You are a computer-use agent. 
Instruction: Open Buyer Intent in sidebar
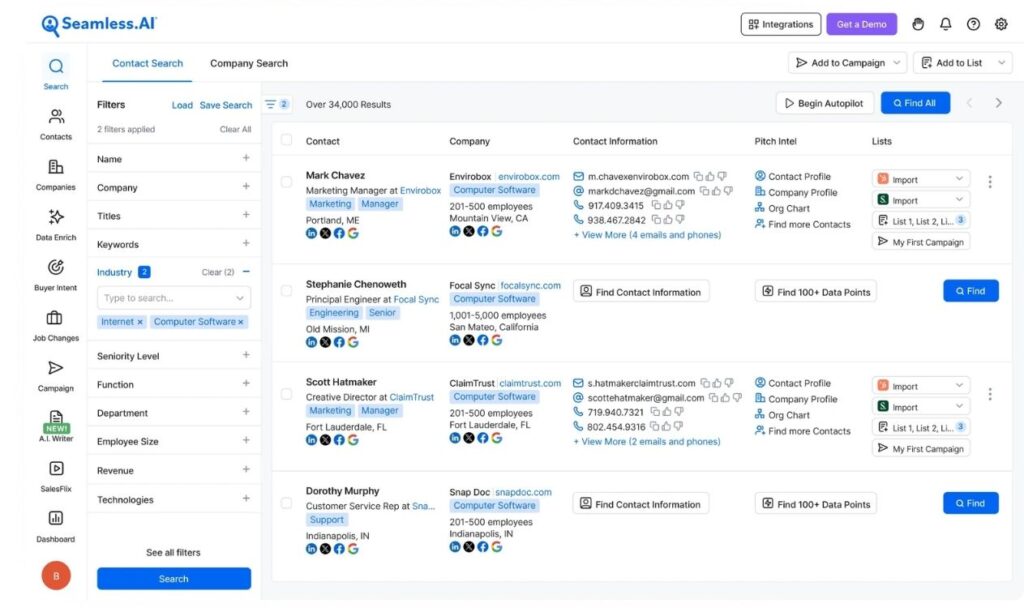coord(56,275)
